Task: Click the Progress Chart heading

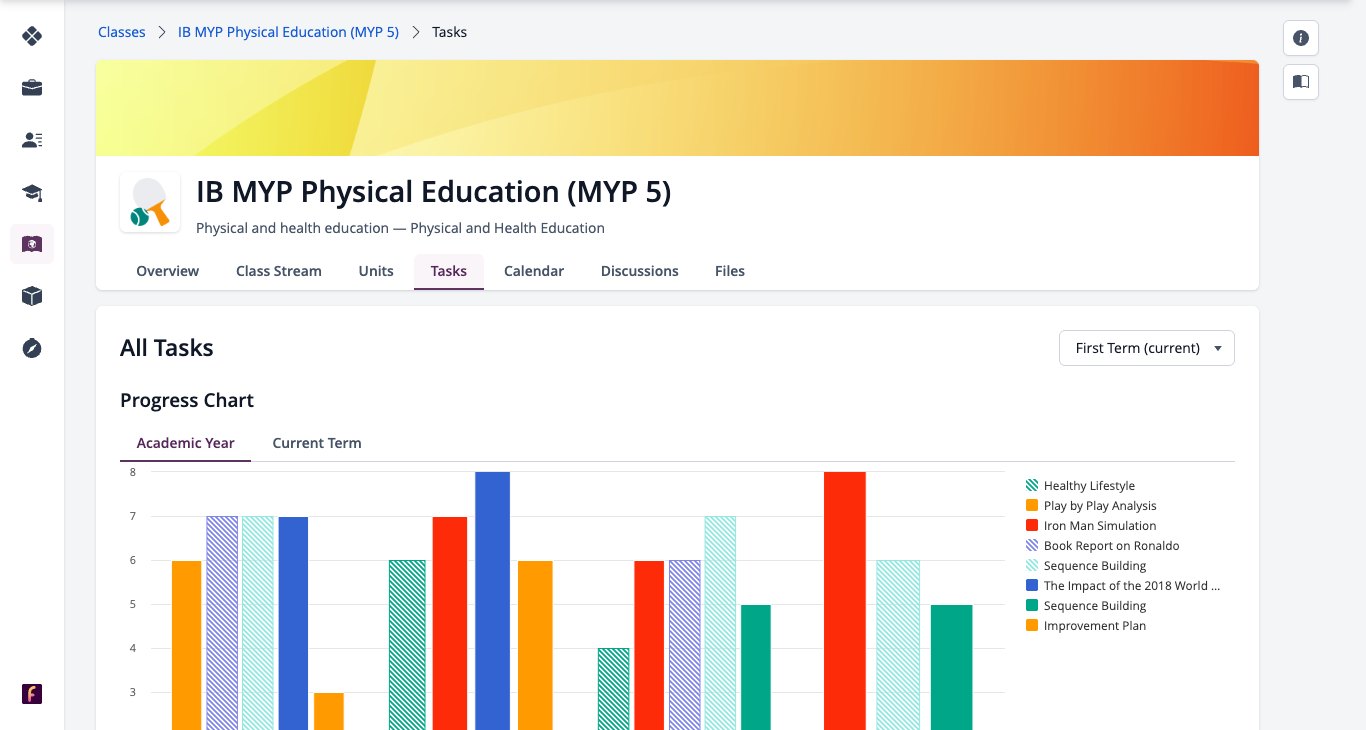Action: click(x=187, y=400)
